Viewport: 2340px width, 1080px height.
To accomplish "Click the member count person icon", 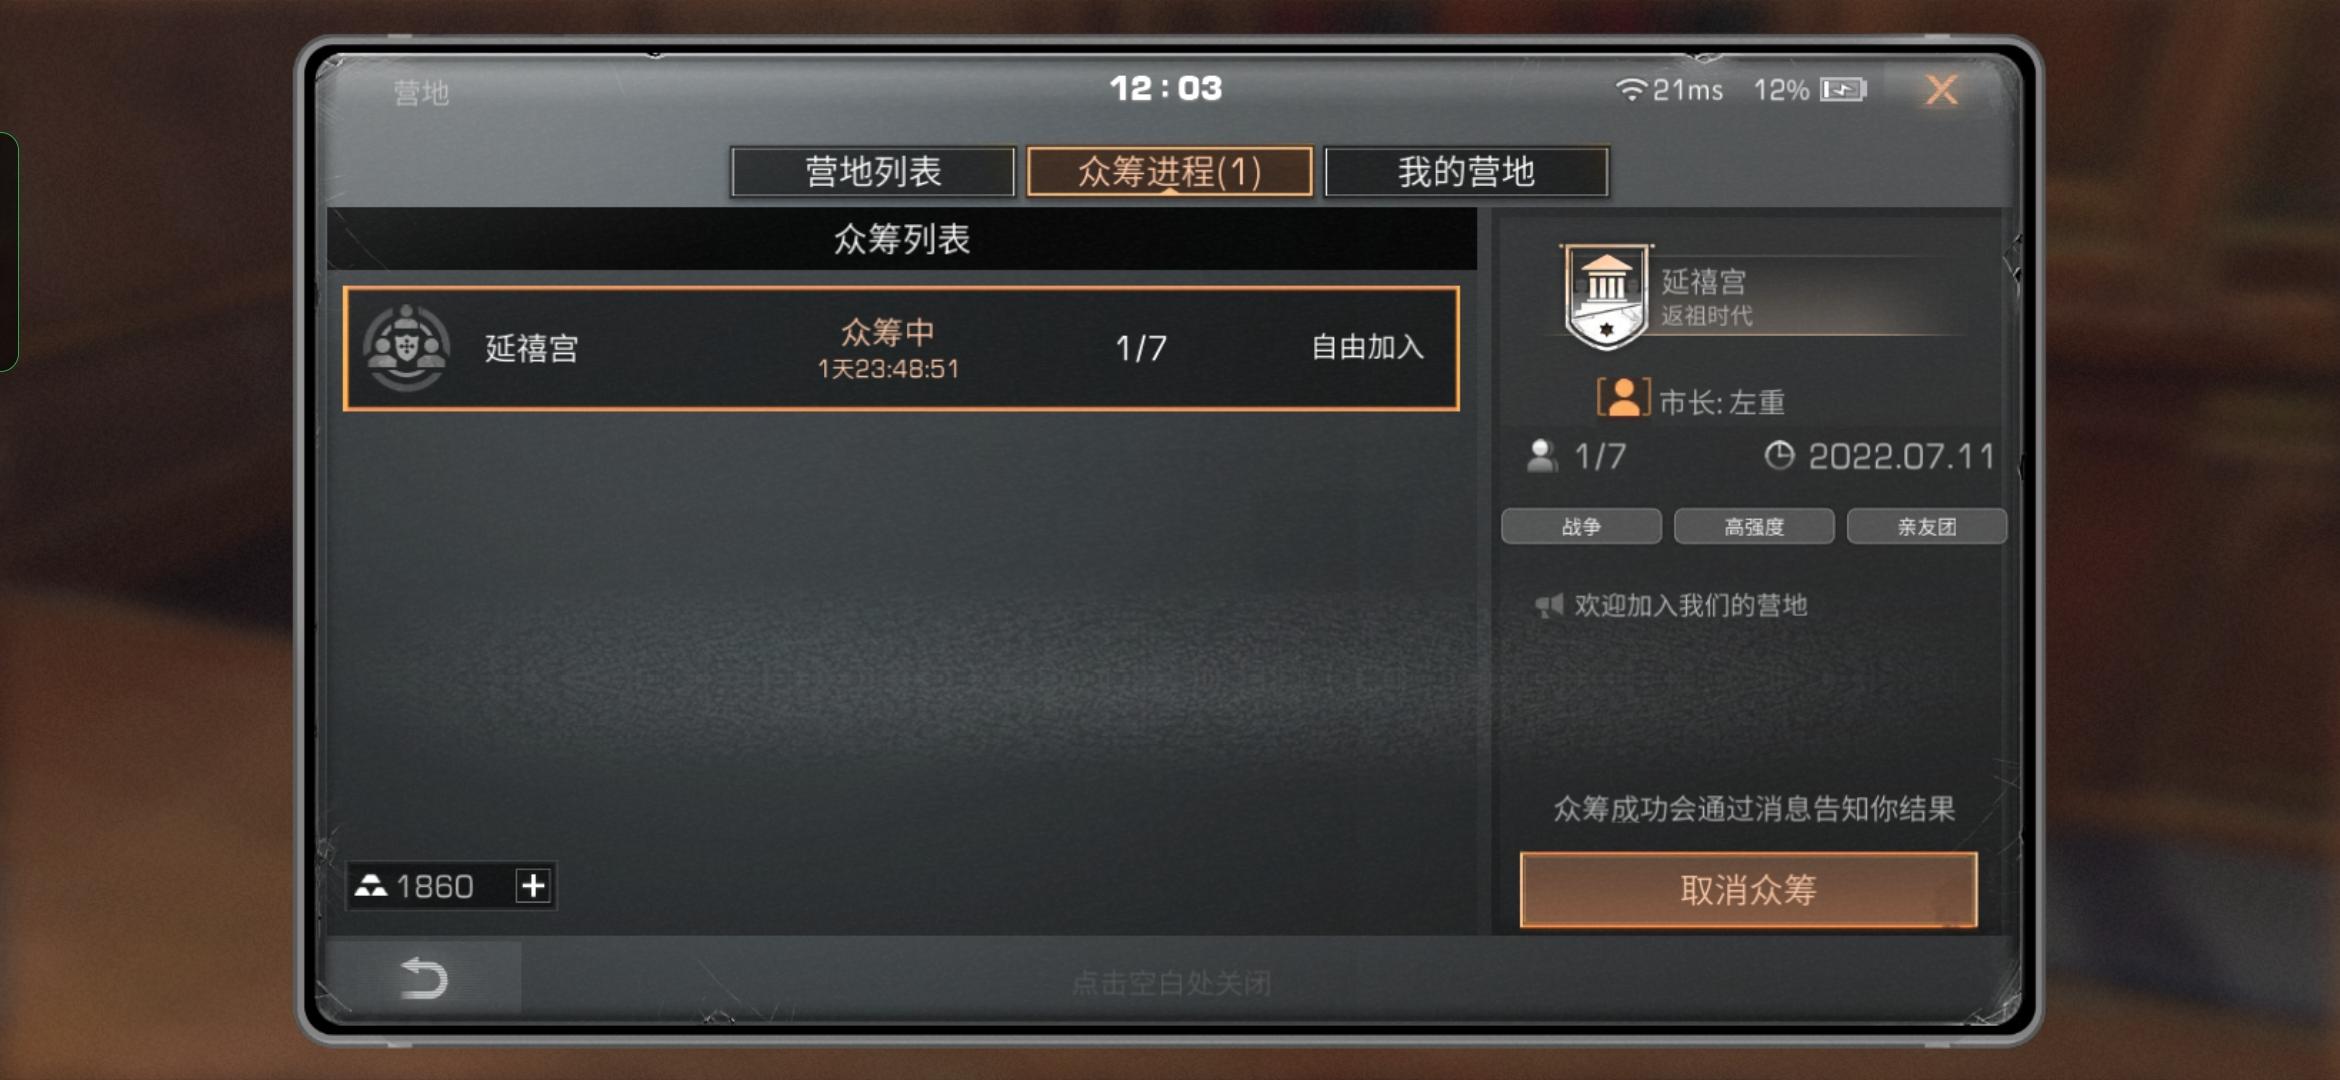I will pyautogui.click(x=1541, y=456).
